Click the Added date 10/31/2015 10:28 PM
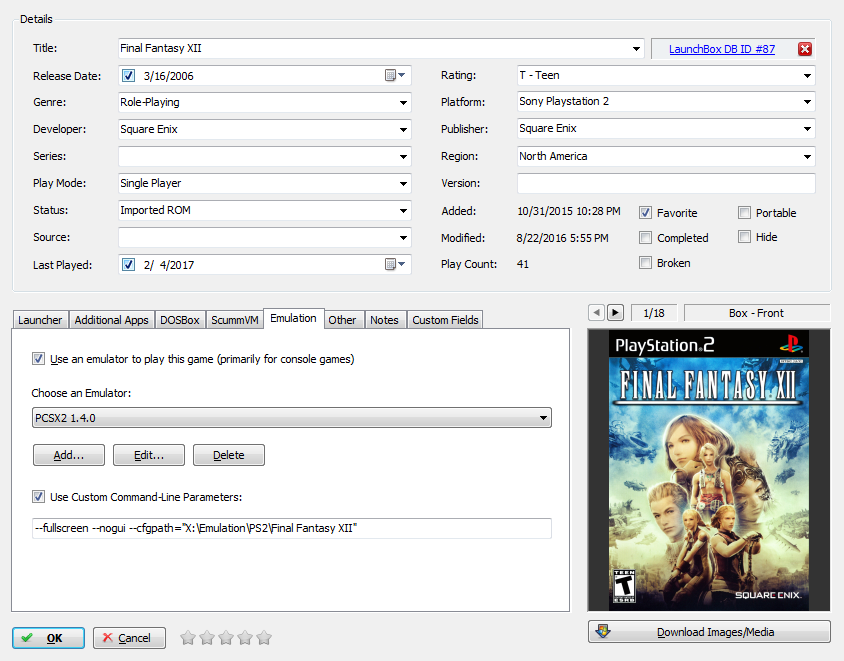Screen dimensions: 844x661 pos(568,211)
